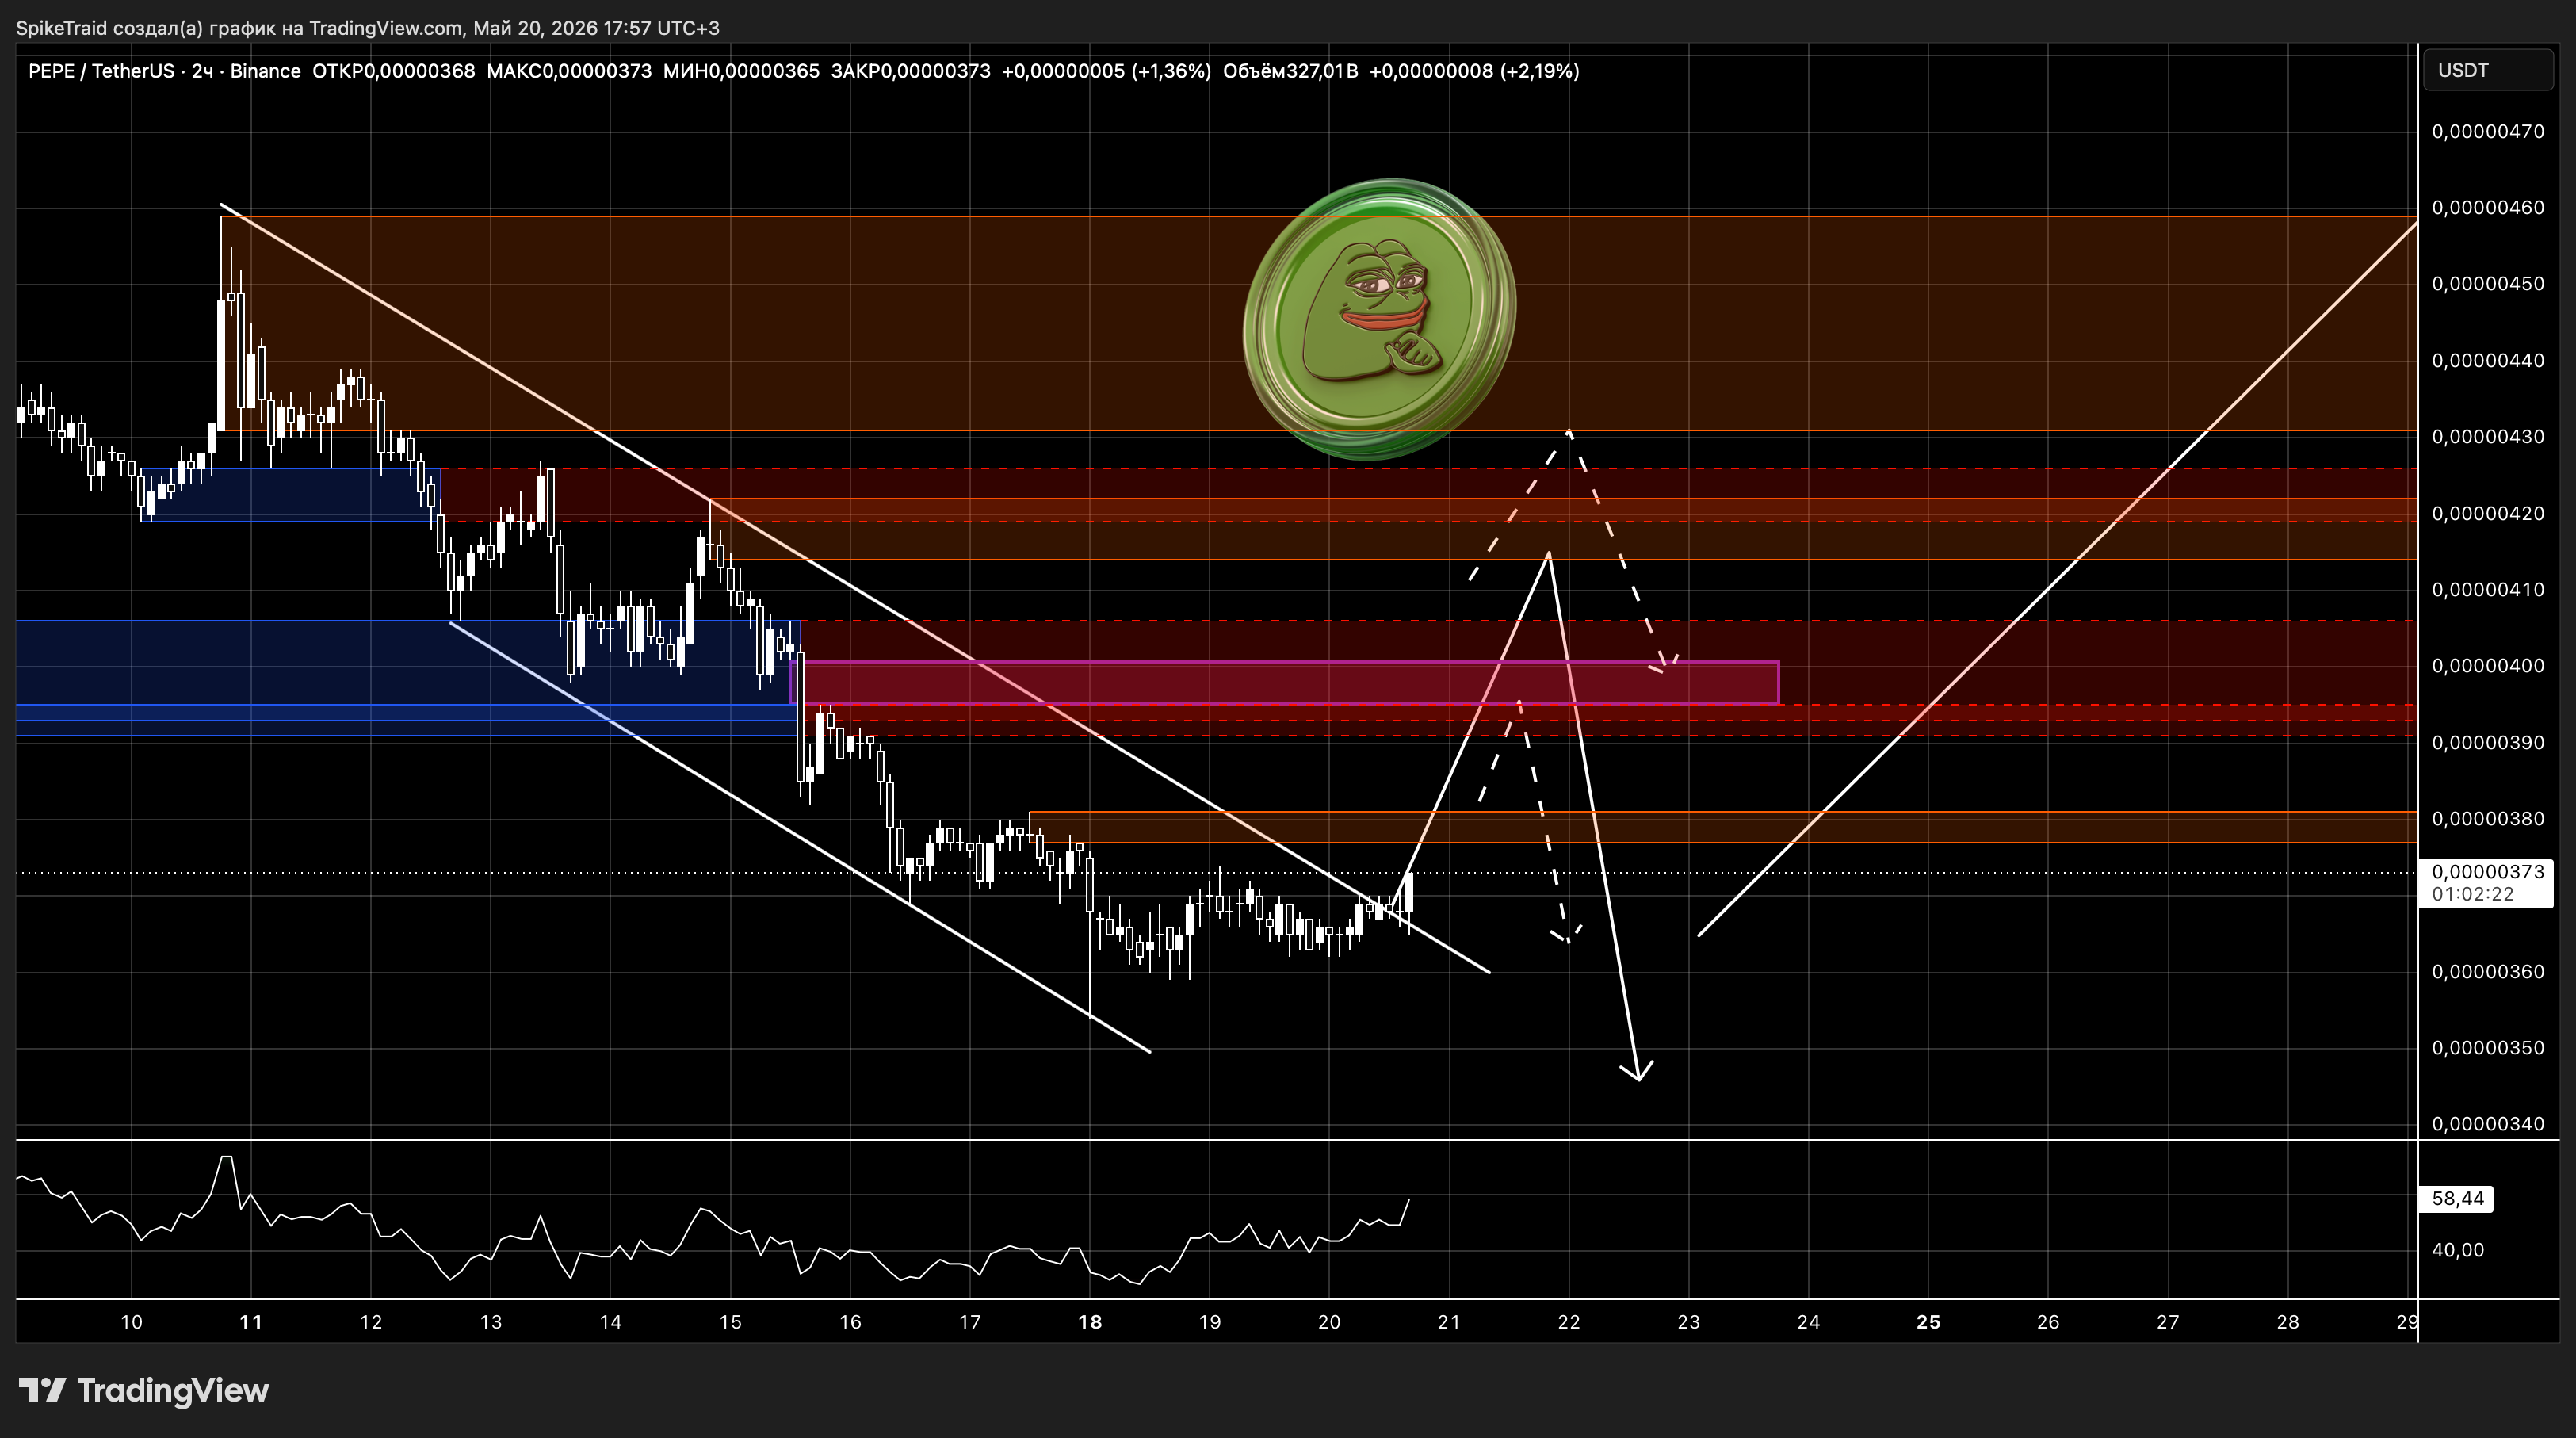This screenshot has height=1438, width=2576.
Task: Click date 18 on time axis
Action: point(1090,1322)
